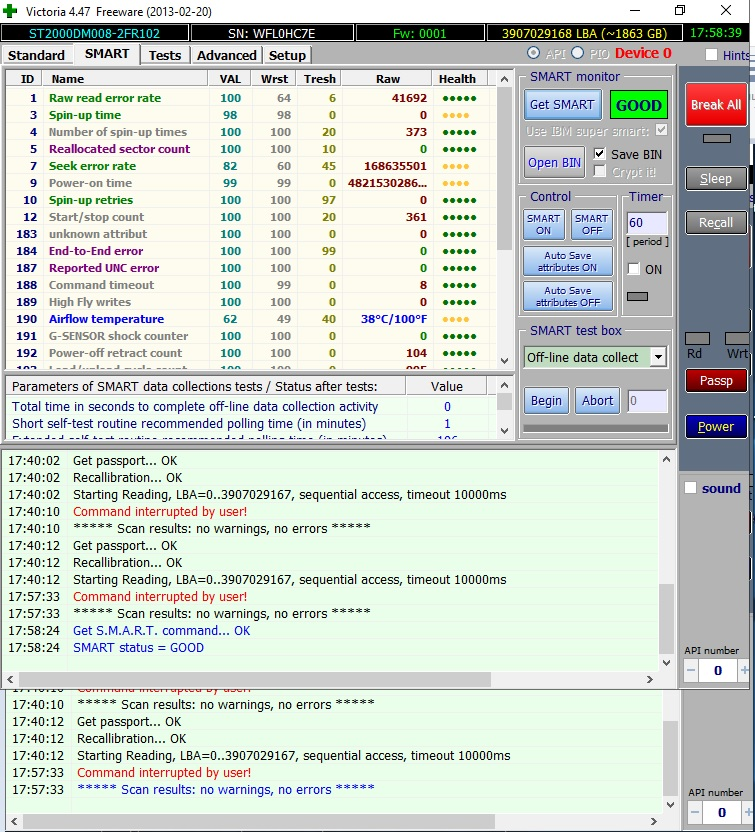Enable the Hints checkbox
Viewport: 755px width, 832px height.
tap(711, 55)
